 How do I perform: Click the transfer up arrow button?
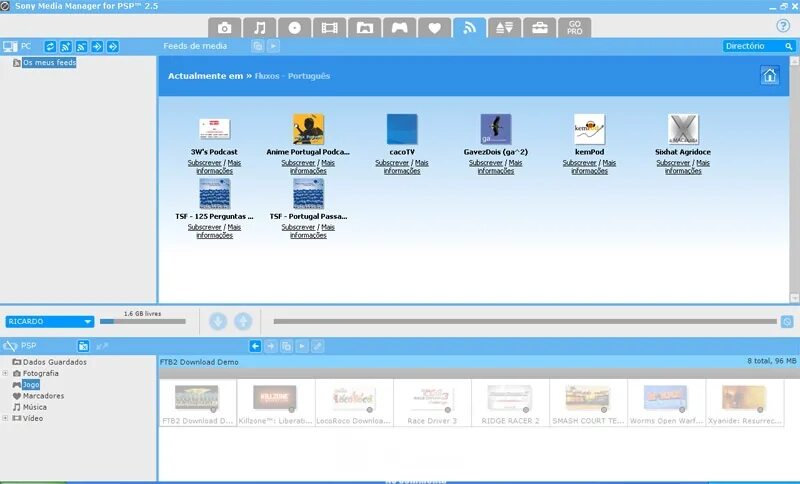point(243,321)
